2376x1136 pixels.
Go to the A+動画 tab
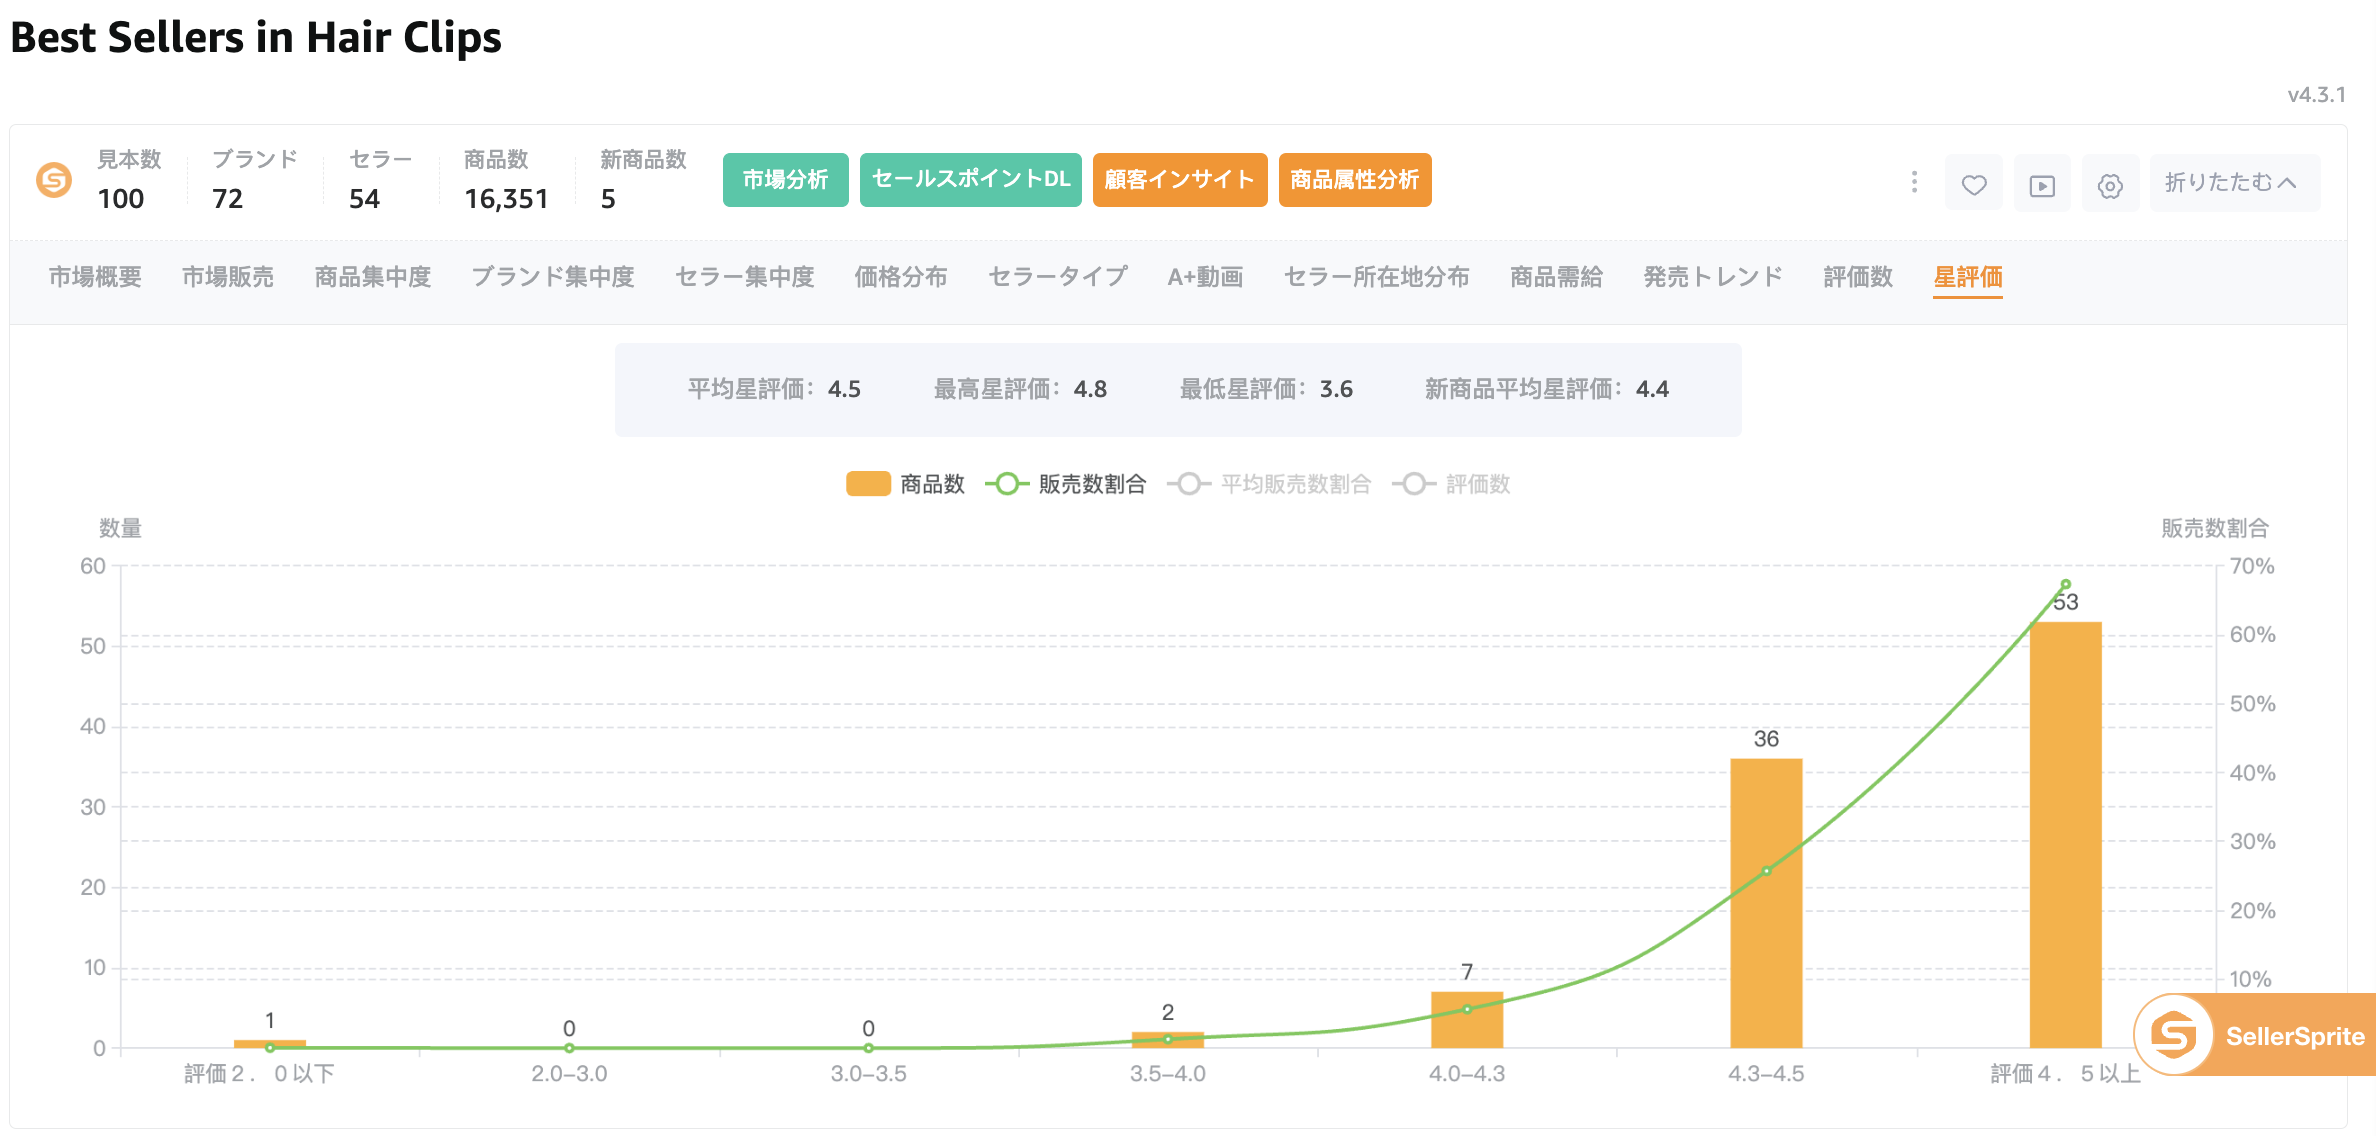pyautogui.click(x=1206, y=277)
